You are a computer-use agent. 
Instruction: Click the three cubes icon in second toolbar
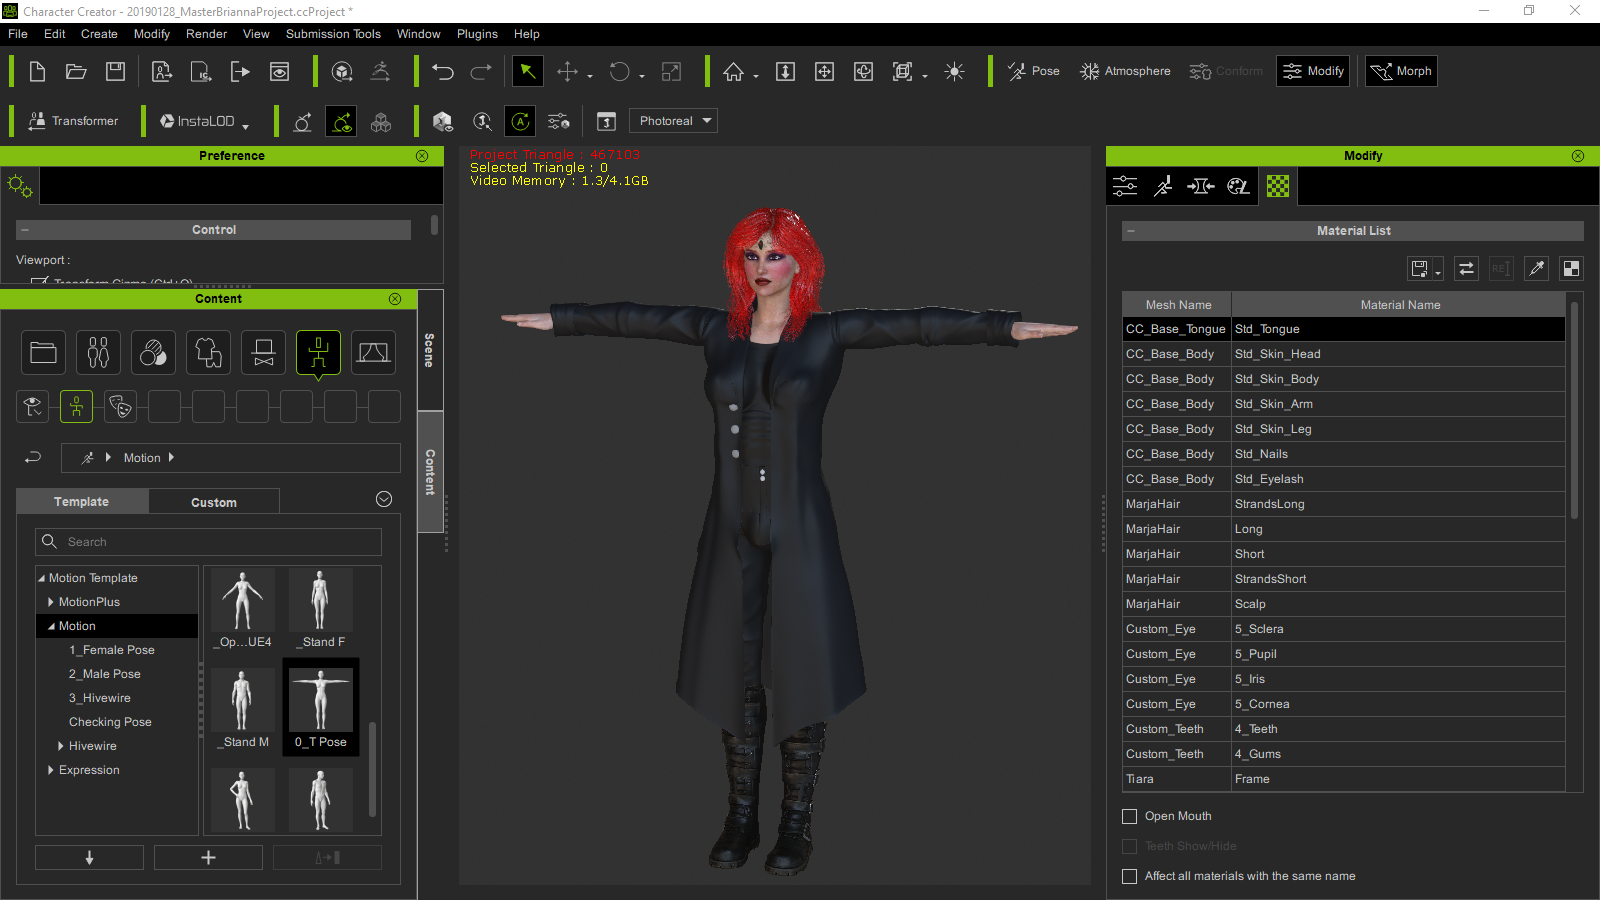381,121
